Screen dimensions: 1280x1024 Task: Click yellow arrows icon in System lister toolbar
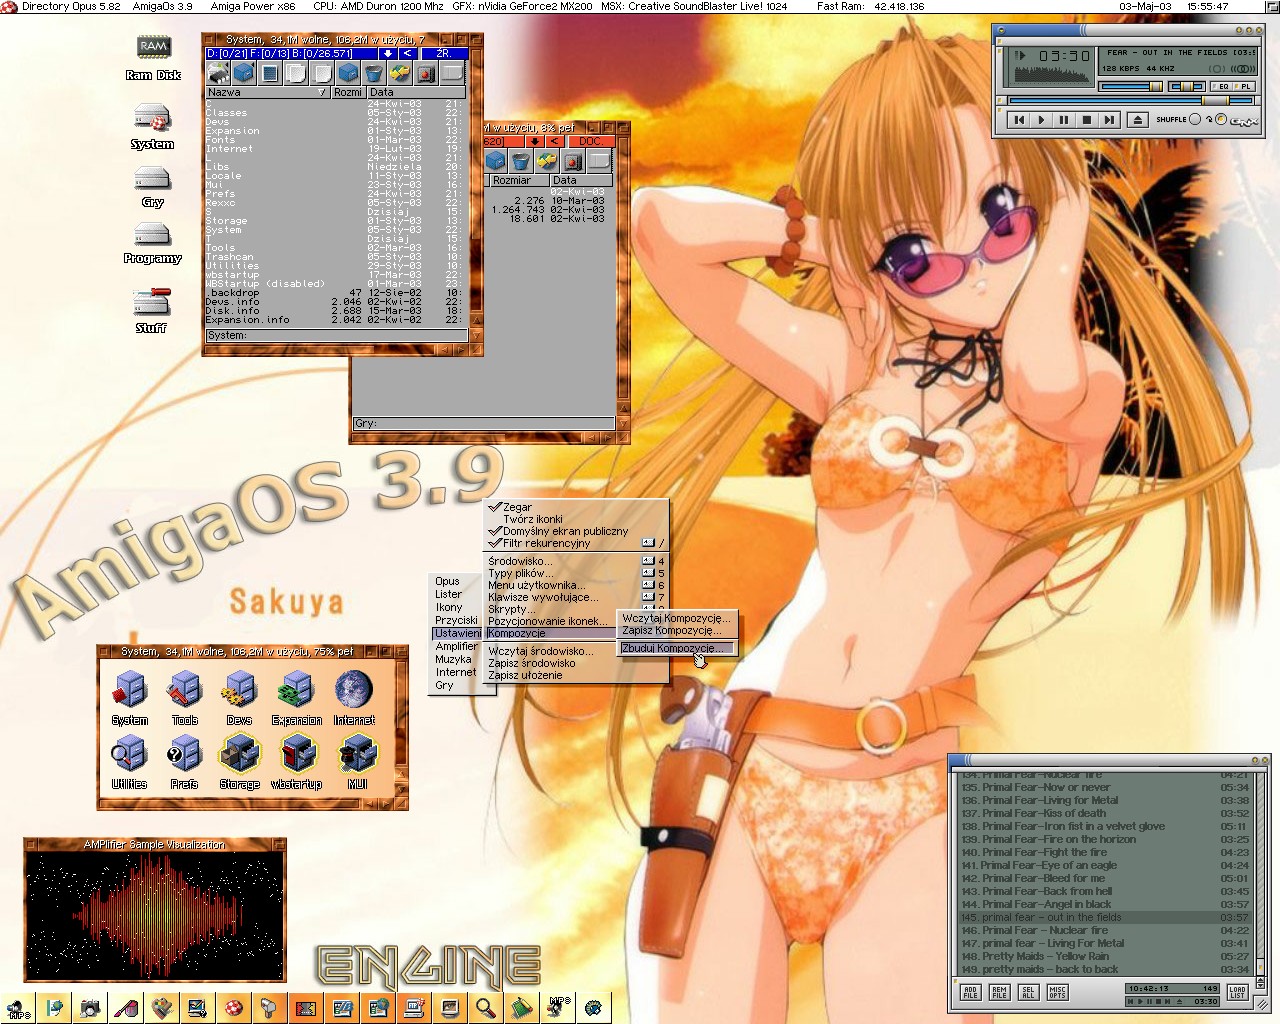click(x=399, y=73)
